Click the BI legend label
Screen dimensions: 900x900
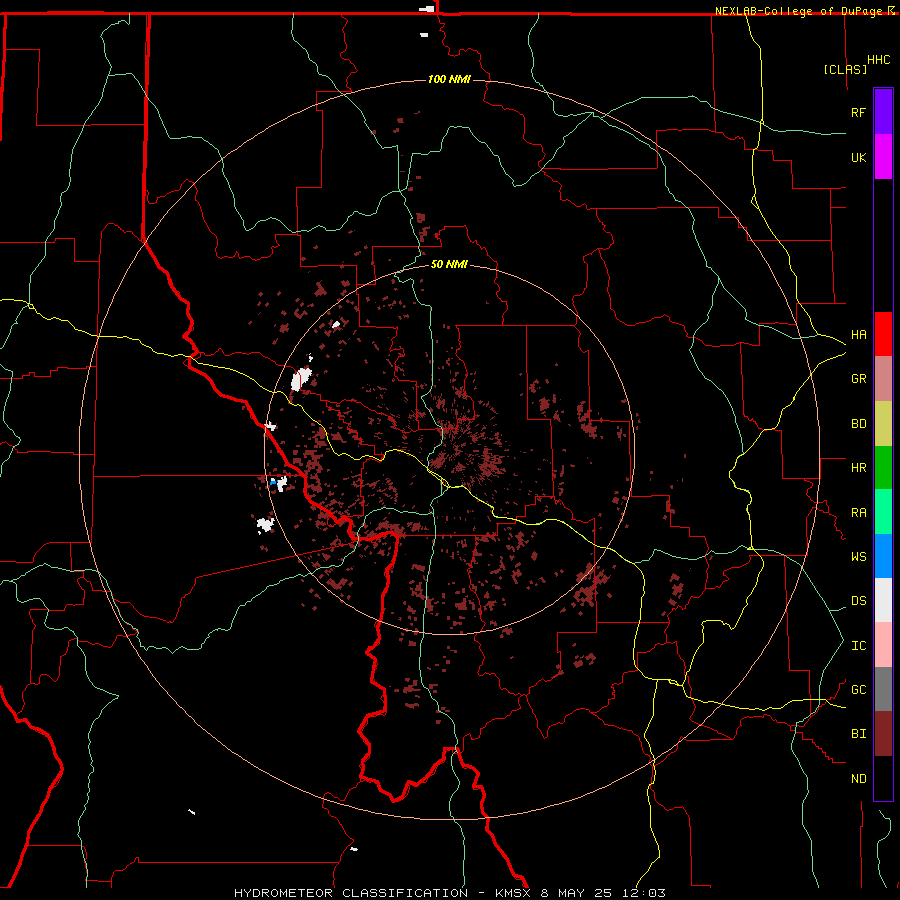(858, 734)
